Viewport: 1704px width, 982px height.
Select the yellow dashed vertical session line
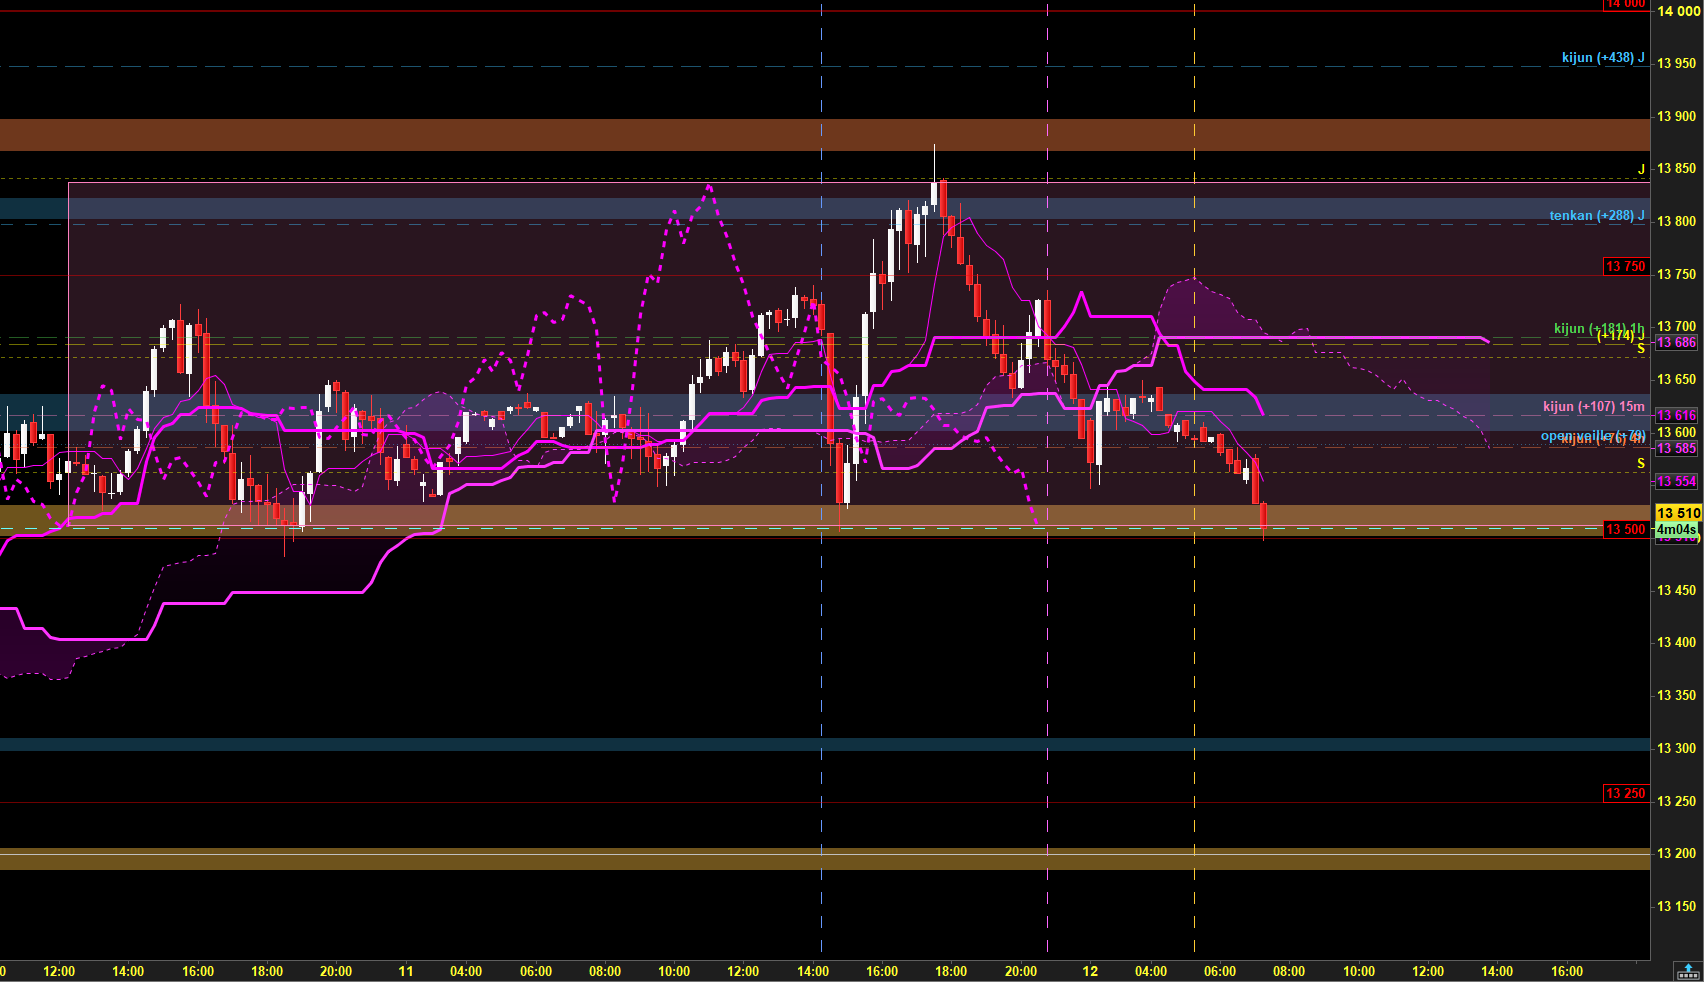point(1194,480)
